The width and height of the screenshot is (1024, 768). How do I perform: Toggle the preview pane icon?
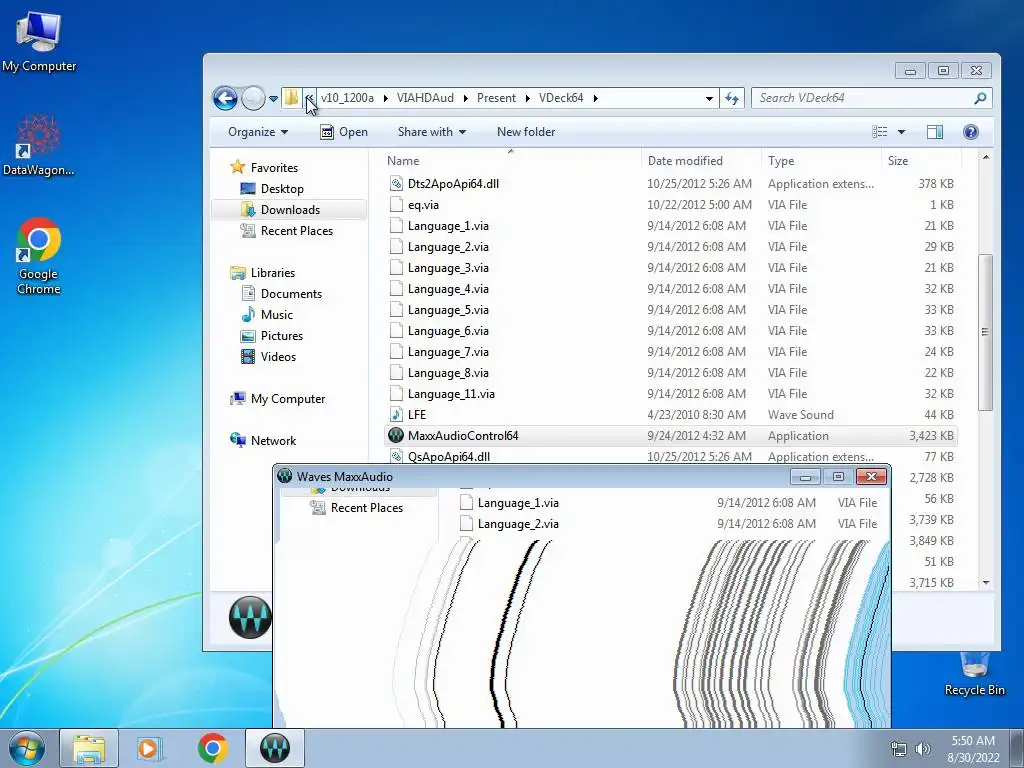point(935,132)
